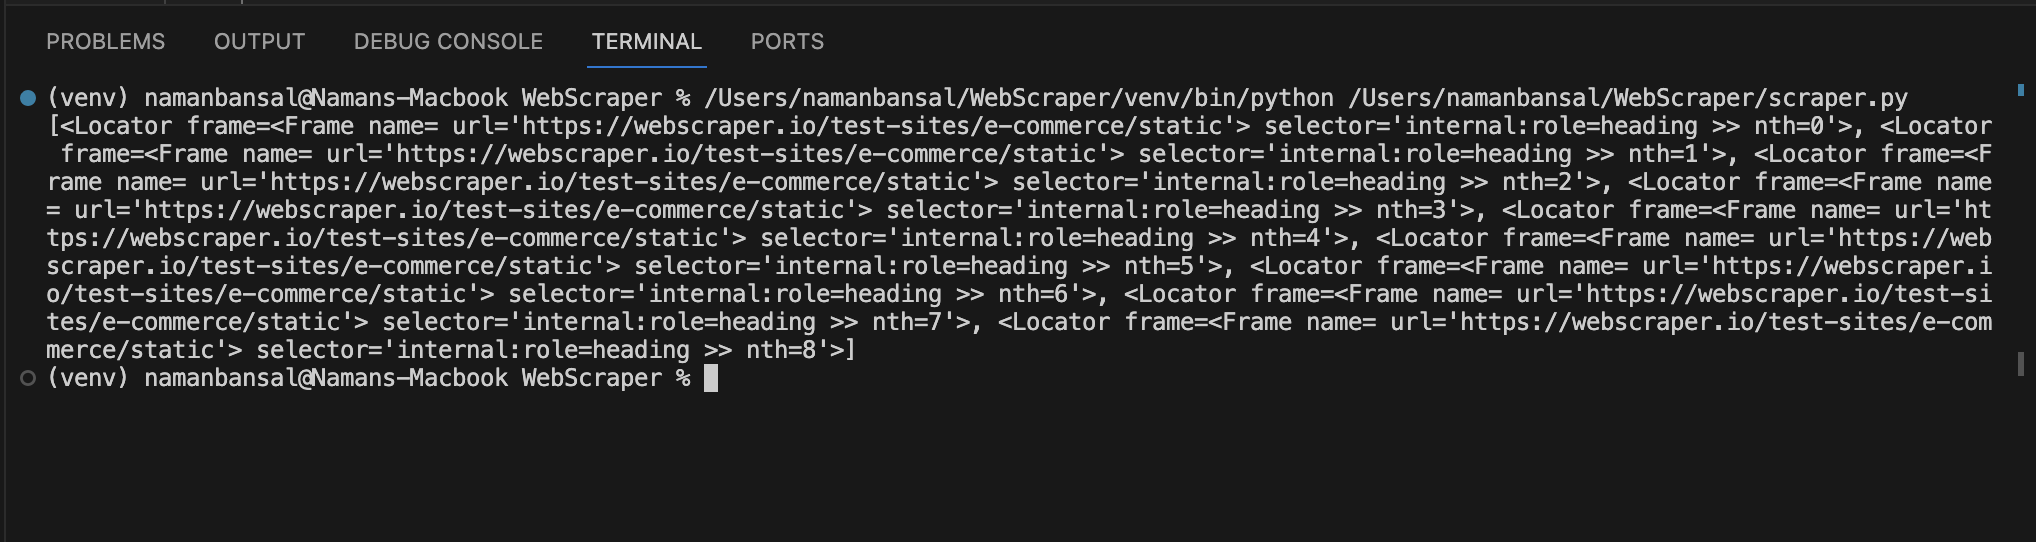Click the TERMINAL tab

[x=646, y=42]
